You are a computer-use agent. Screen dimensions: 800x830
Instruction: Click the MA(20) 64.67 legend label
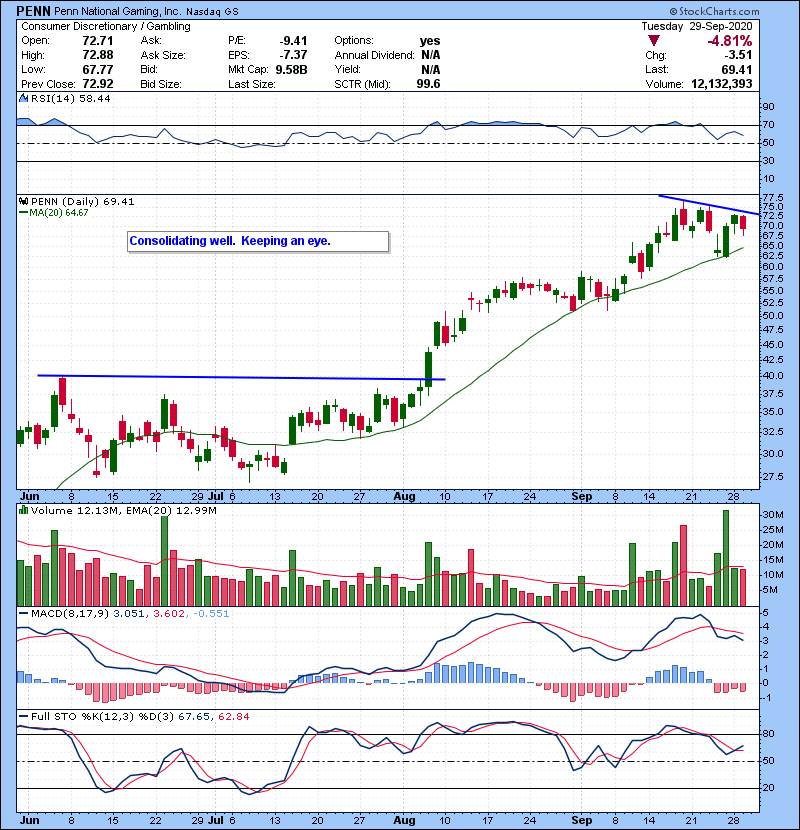(59, 212)
